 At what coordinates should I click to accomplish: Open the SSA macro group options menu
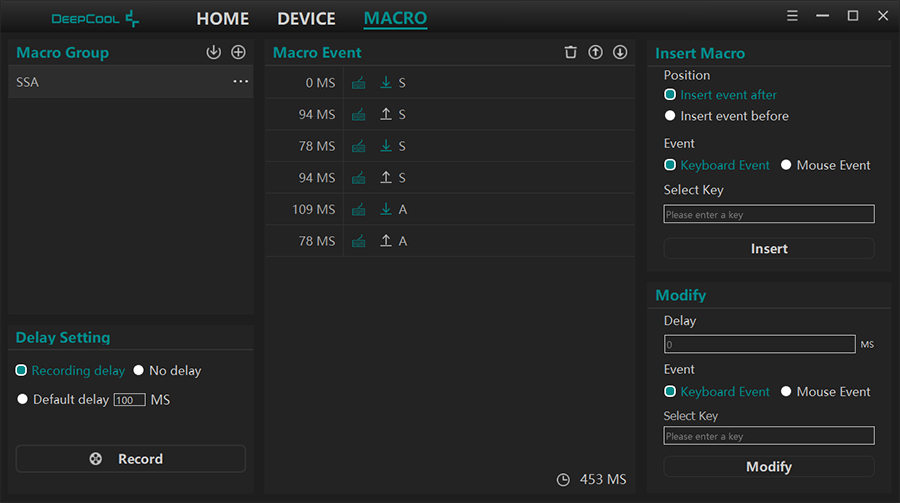click(x=240, y=82)
